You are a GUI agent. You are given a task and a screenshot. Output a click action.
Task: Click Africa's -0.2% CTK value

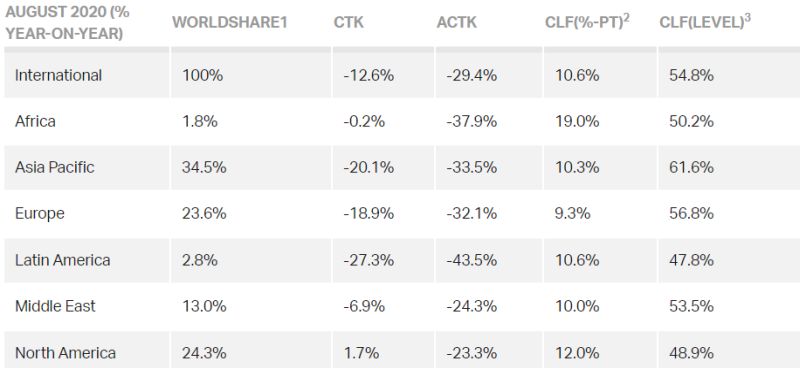pyautogui.click(x=364, y=121)
